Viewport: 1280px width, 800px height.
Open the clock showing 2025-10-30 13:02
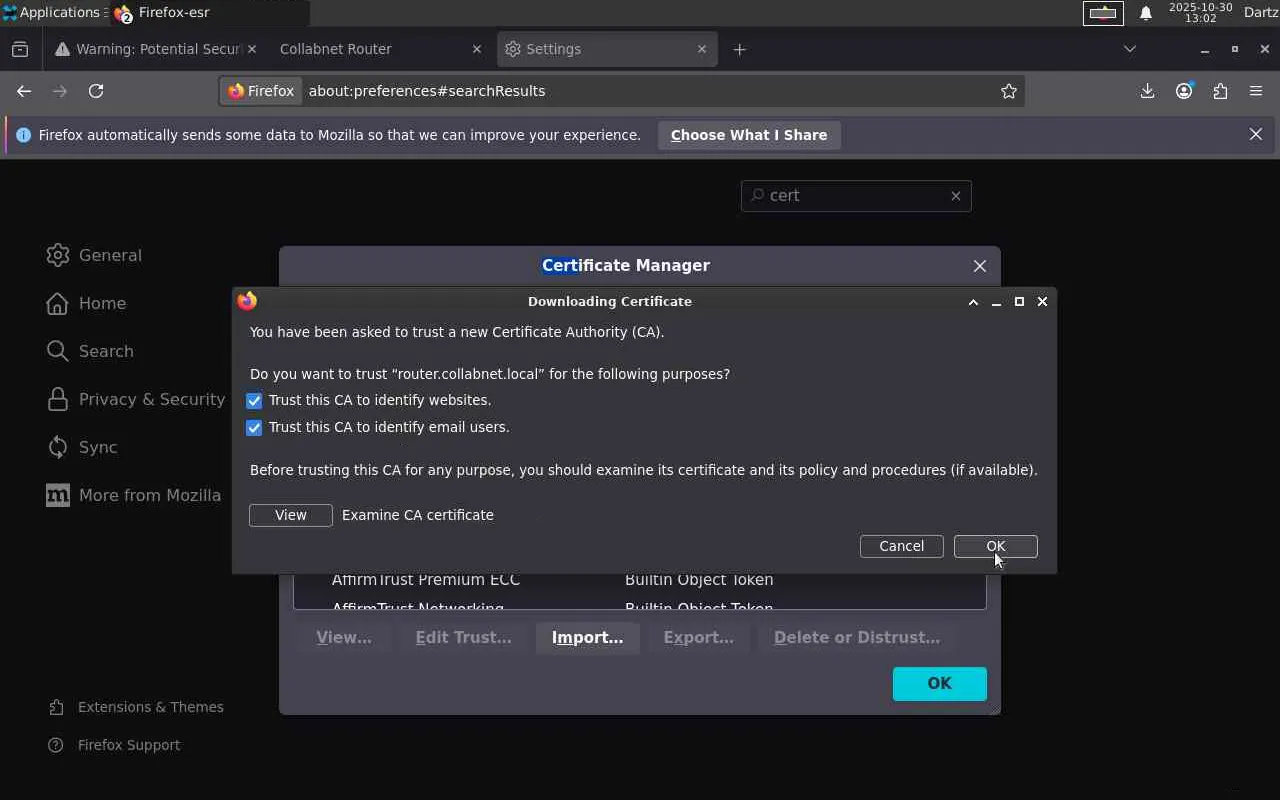click(1200, 13)
